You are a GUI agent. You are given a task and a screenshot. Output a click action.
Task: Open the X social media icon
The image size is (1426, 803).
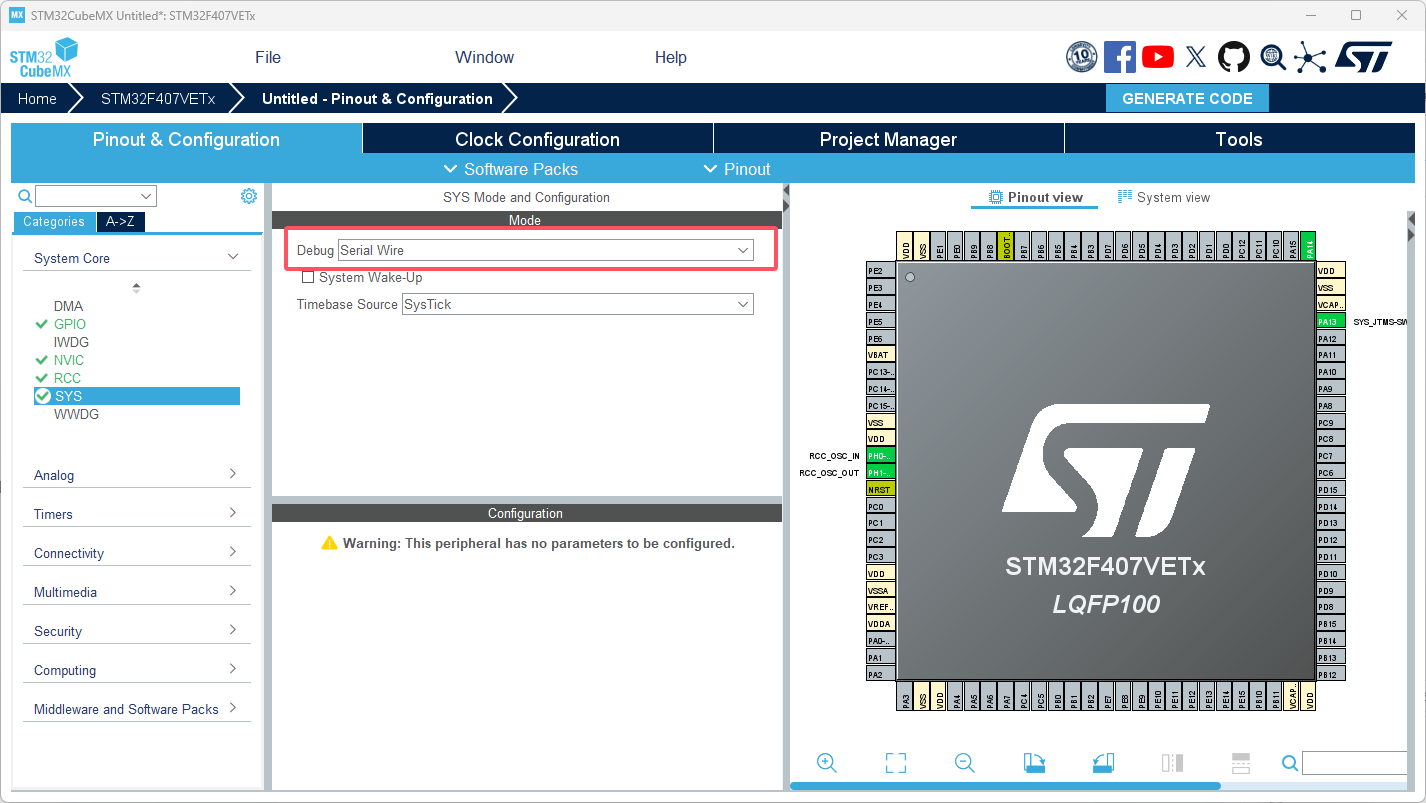pyautogui.click(x=1195, y=57)
